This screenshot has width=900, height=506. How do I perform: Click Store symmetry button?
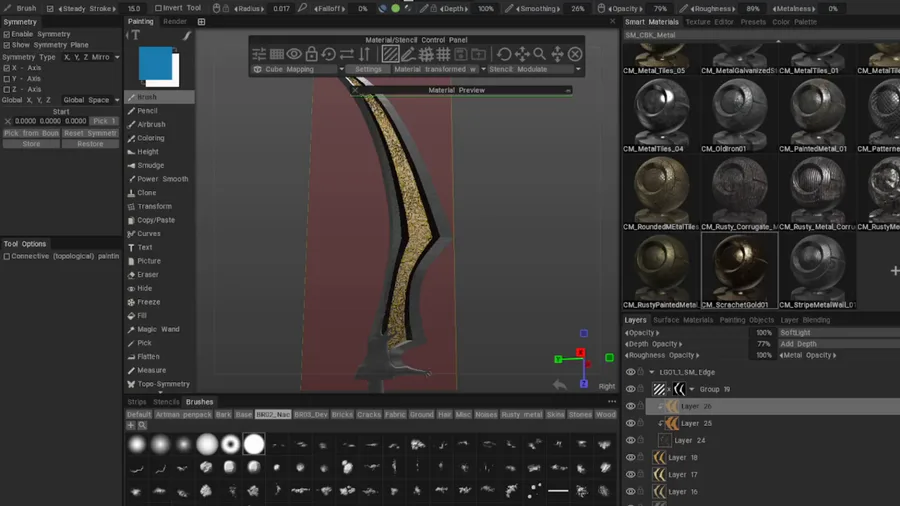click(x=31, y=144)
